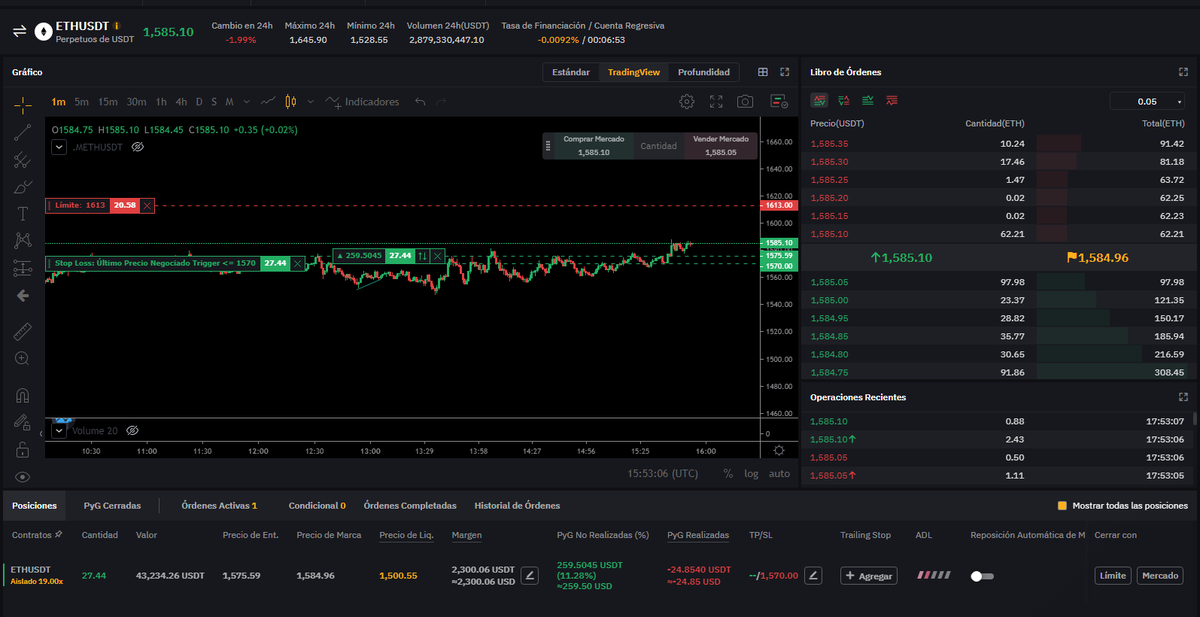Select the trend line drawing tool
The height and width of the screenshot is (617, 1200).
pyautogui.click(x=22, y=131)
